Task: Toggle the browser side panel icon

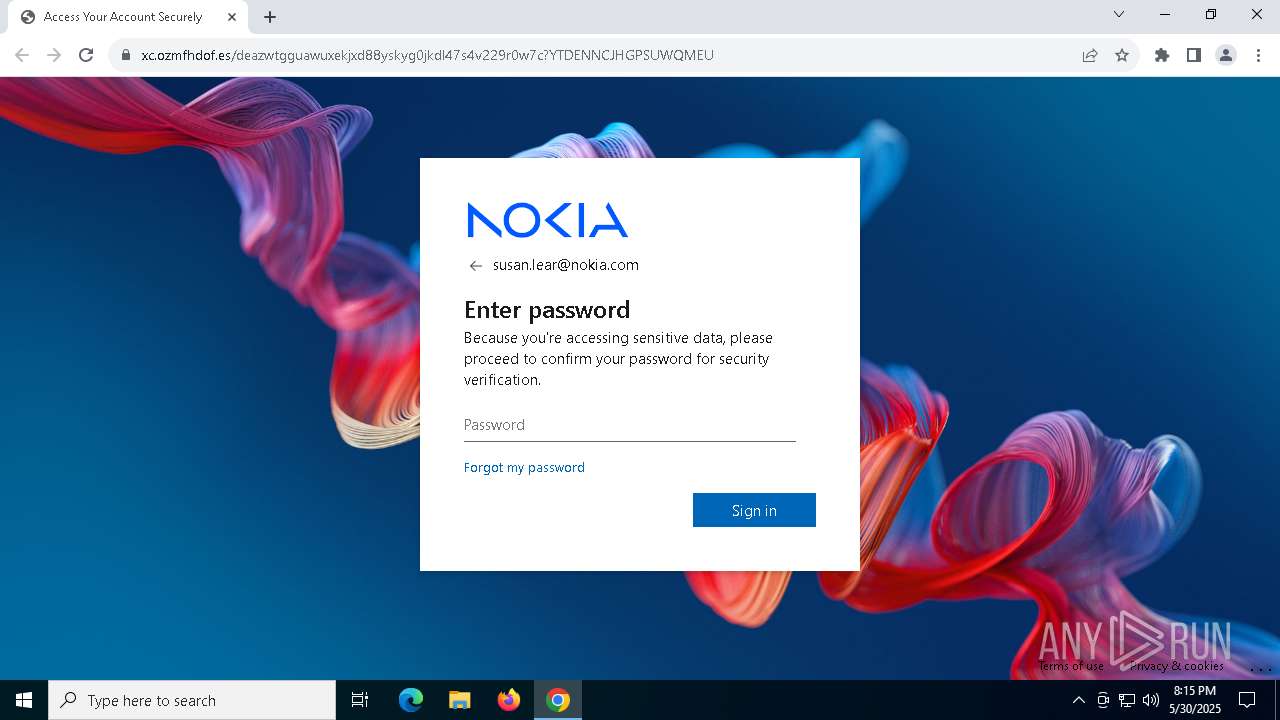Action: click(1194, 55)
